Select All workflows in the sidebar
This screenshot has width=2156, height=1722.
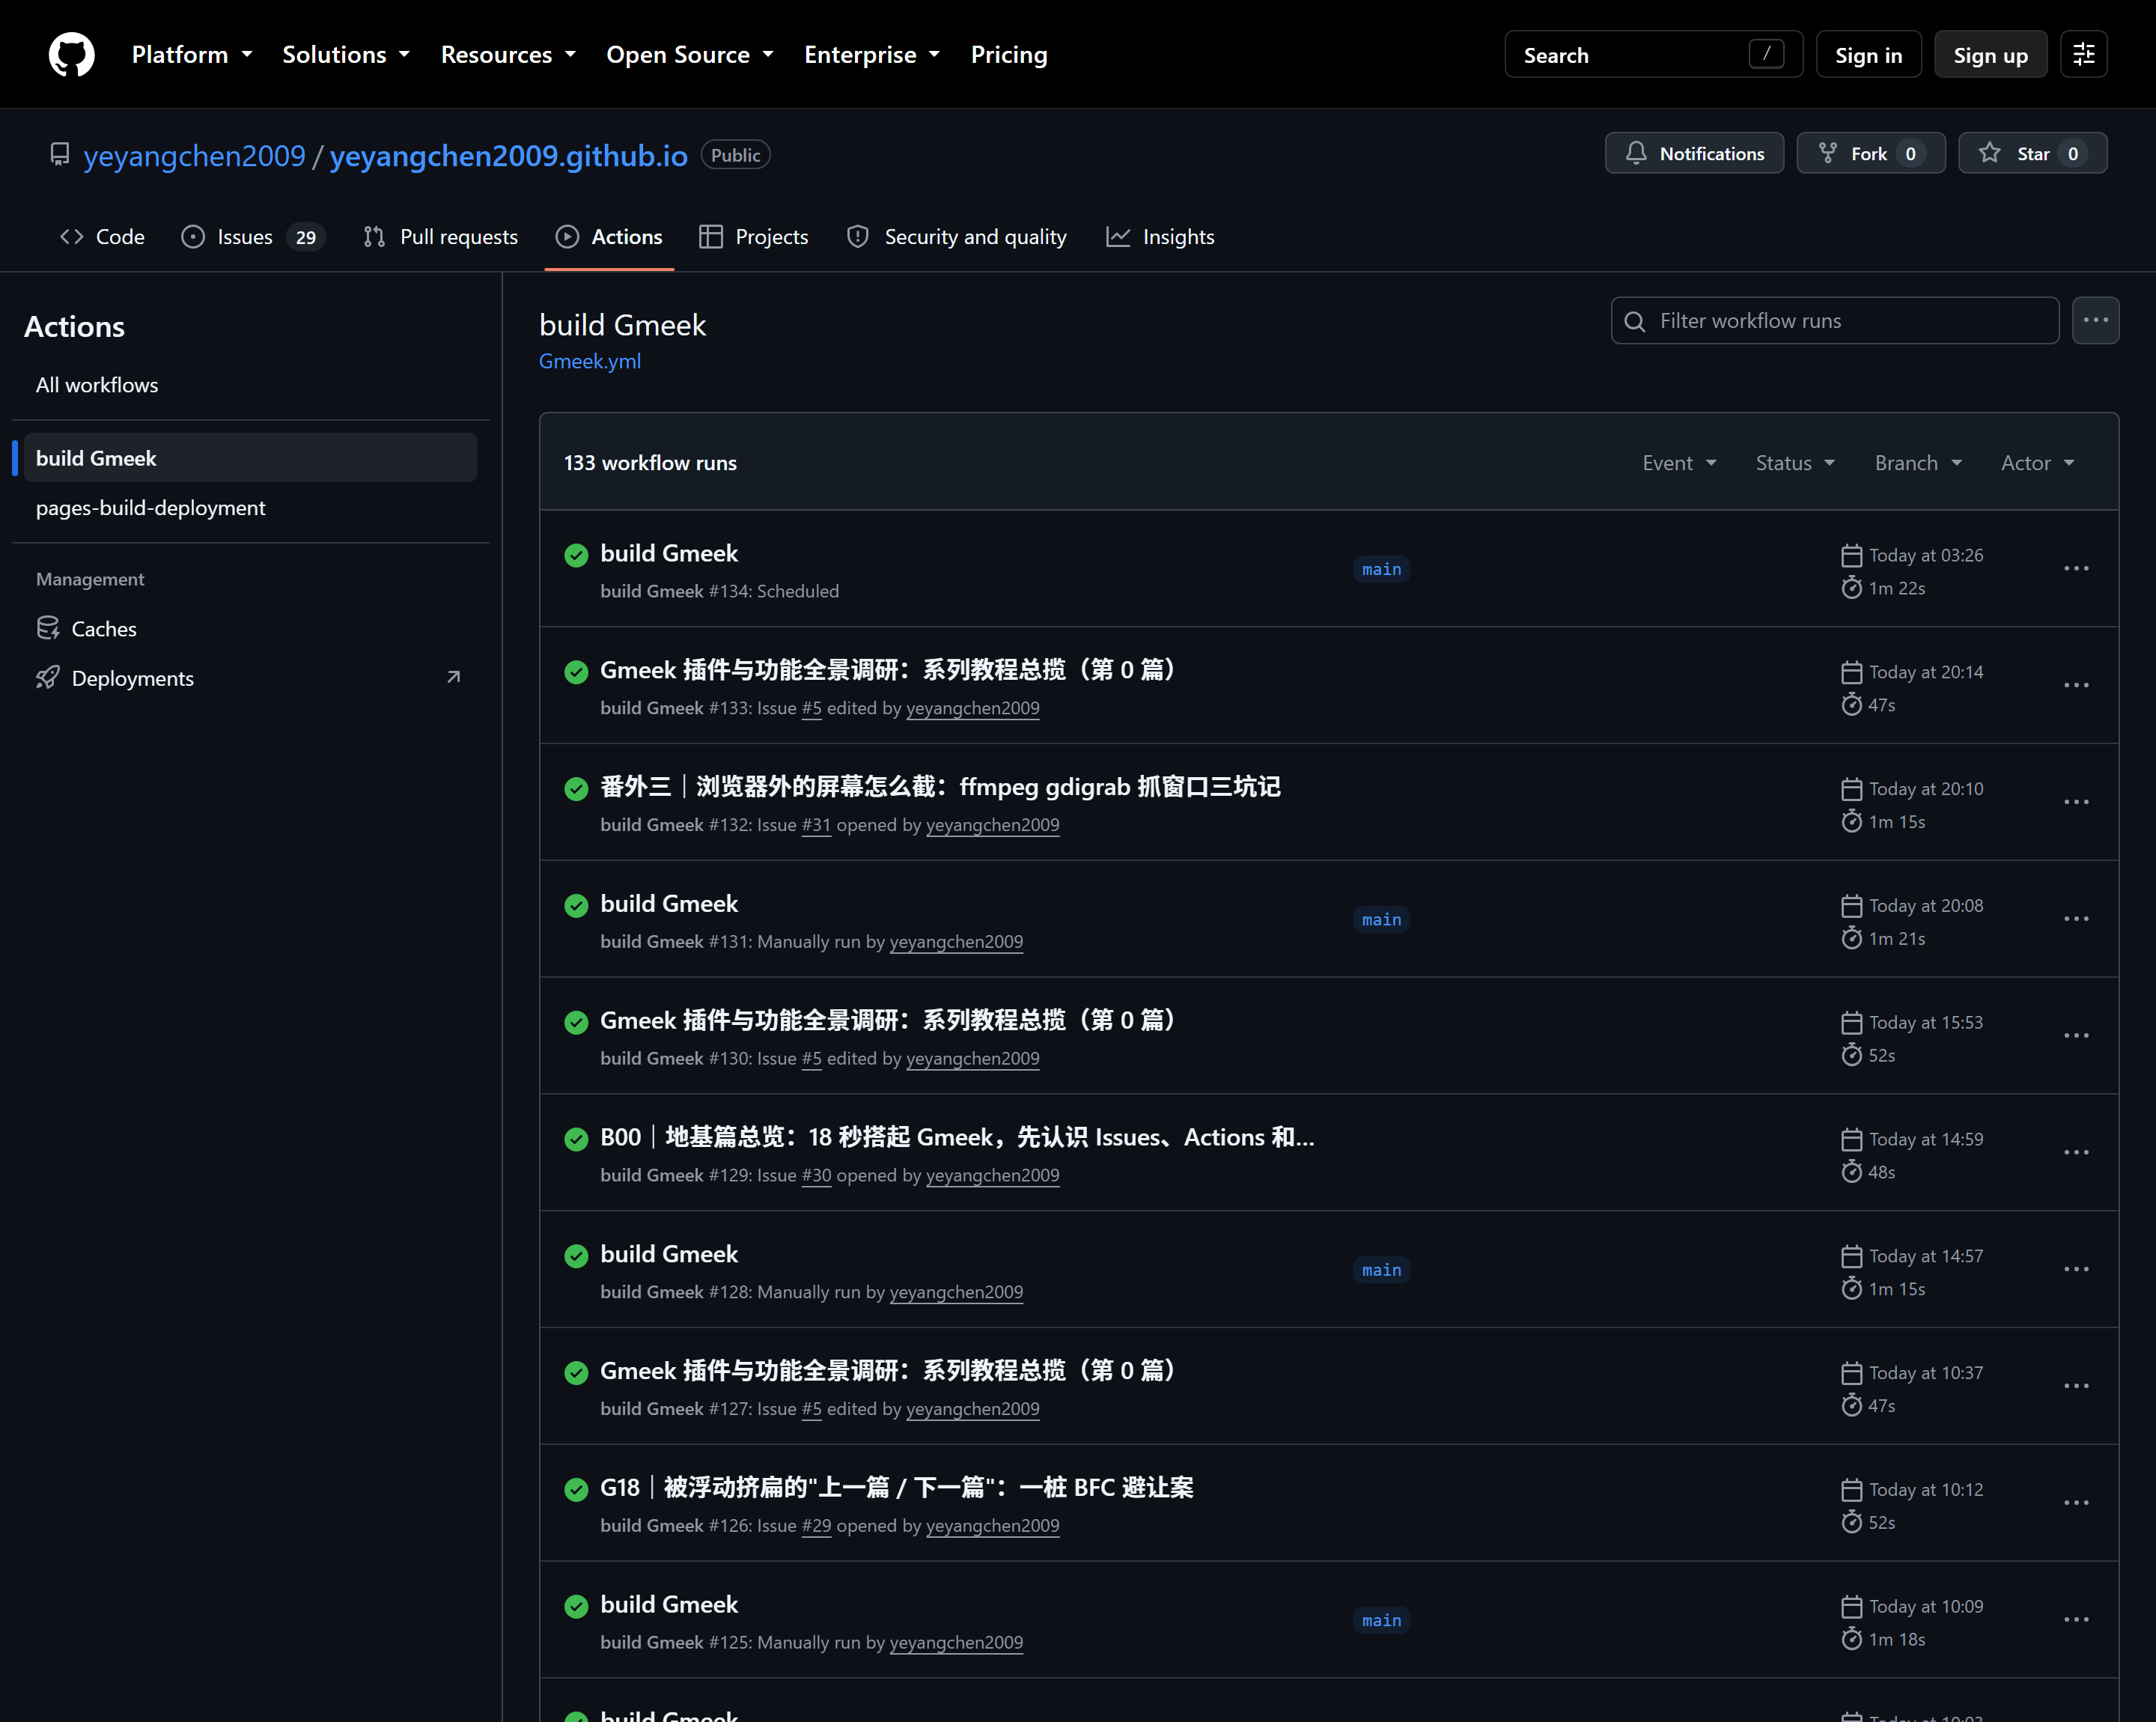250,385
